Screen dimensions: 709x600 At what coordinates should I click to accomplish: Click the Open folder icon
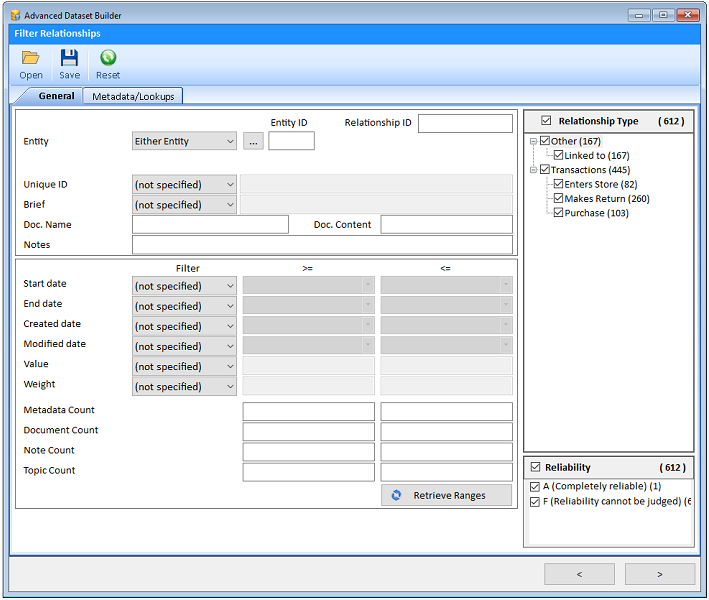coord(31,59)
